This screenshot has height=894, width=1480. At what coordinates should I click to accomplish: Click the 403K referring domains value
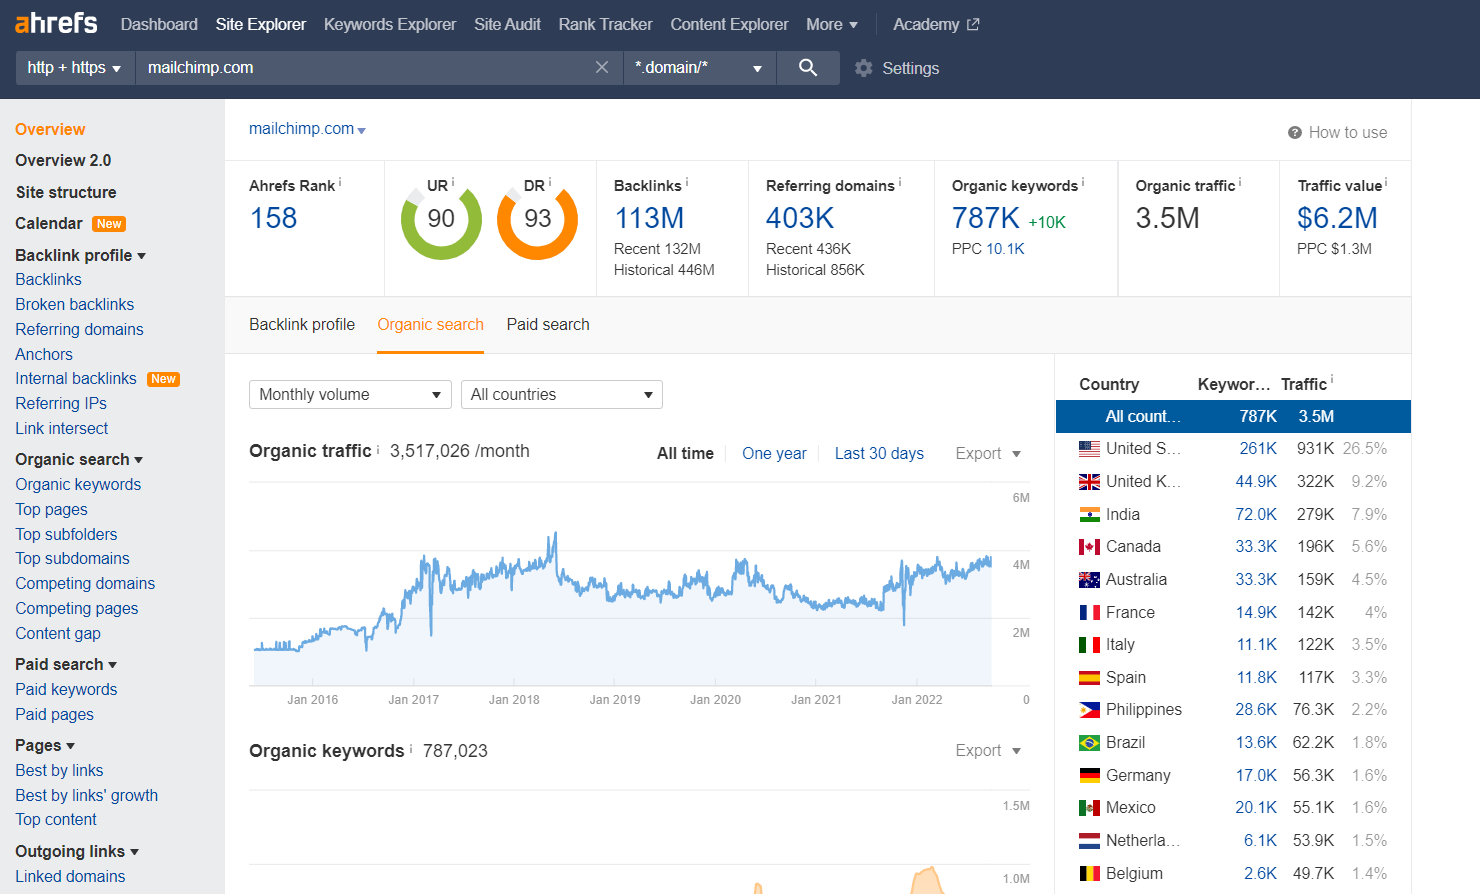coord(800,218)
